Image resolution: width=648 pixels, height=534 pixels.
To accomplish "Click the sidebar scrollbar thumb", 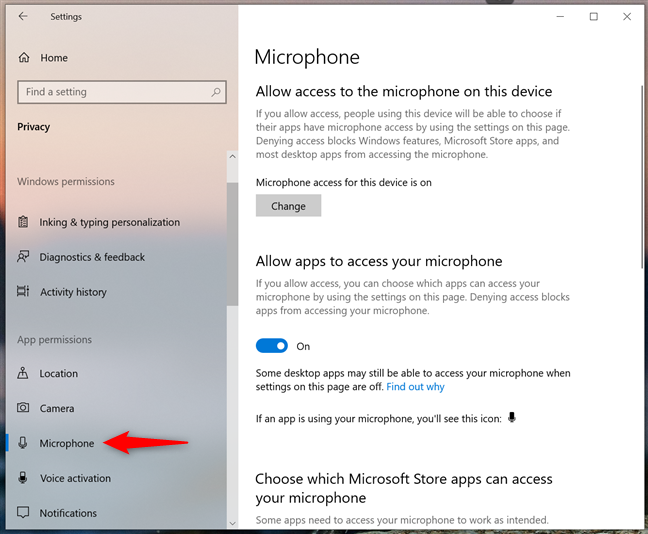I will tap(232, 244).
